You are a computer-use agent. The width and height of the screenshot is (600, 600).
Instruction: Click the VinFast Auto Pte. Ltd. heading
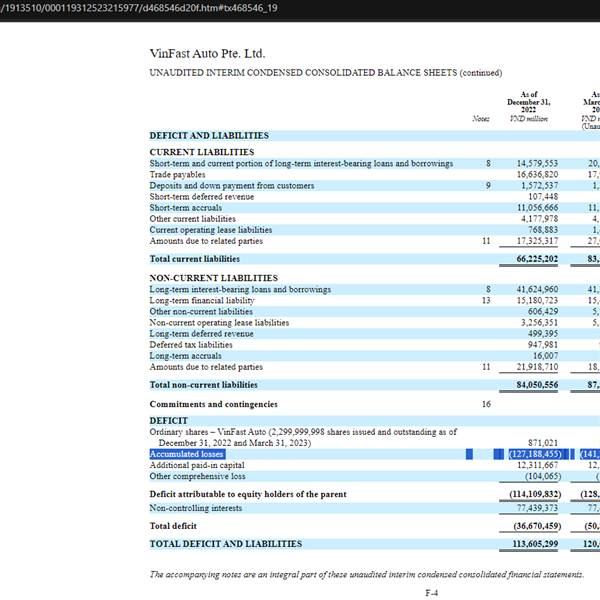pyautogui.click(x=207, y=54)
